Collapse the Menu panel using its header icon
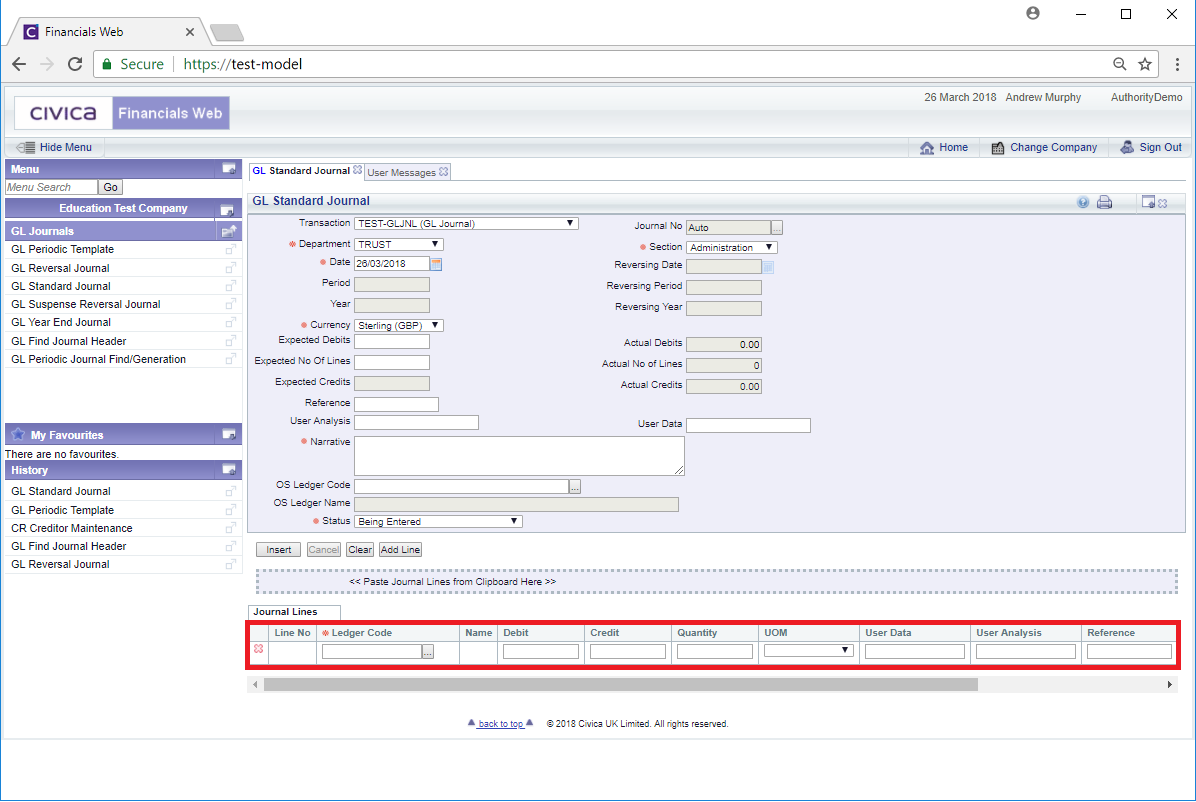The height and width of the screenshot is (802, 1196). coord(229,169)
